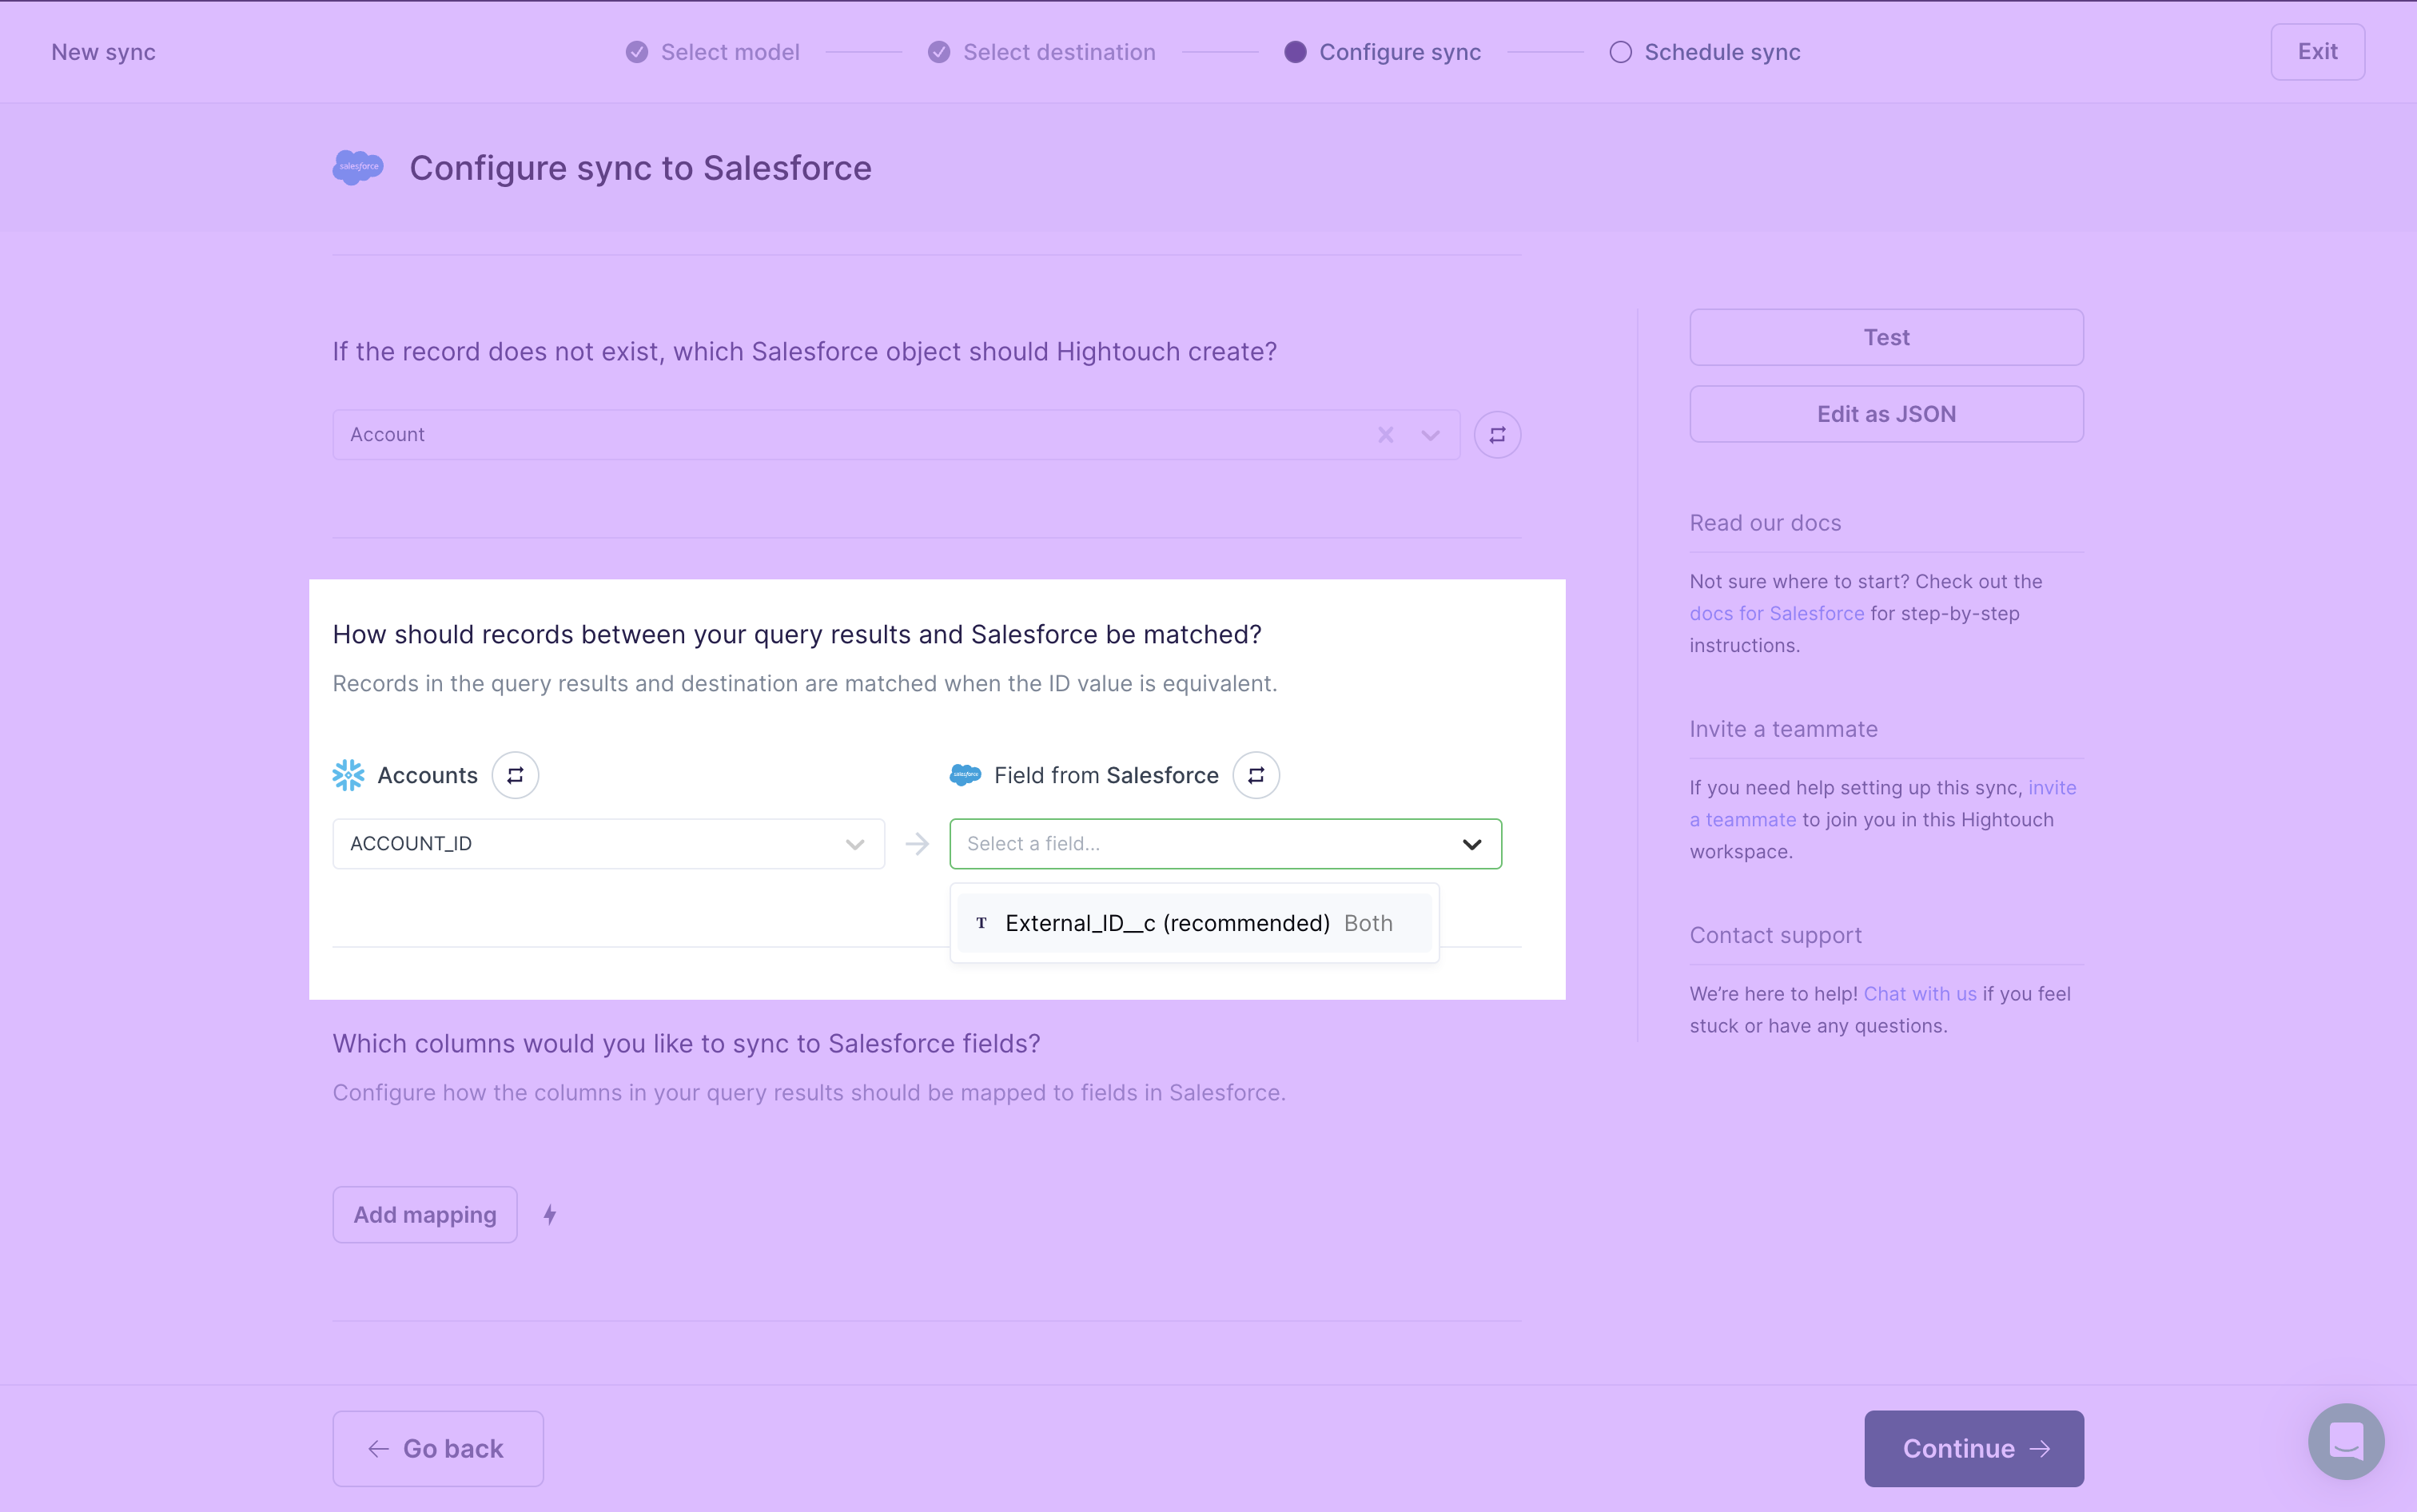2417x1512 pixels.
Task: Click the ACCOUNT_ID input field
Action: point(607,843)
